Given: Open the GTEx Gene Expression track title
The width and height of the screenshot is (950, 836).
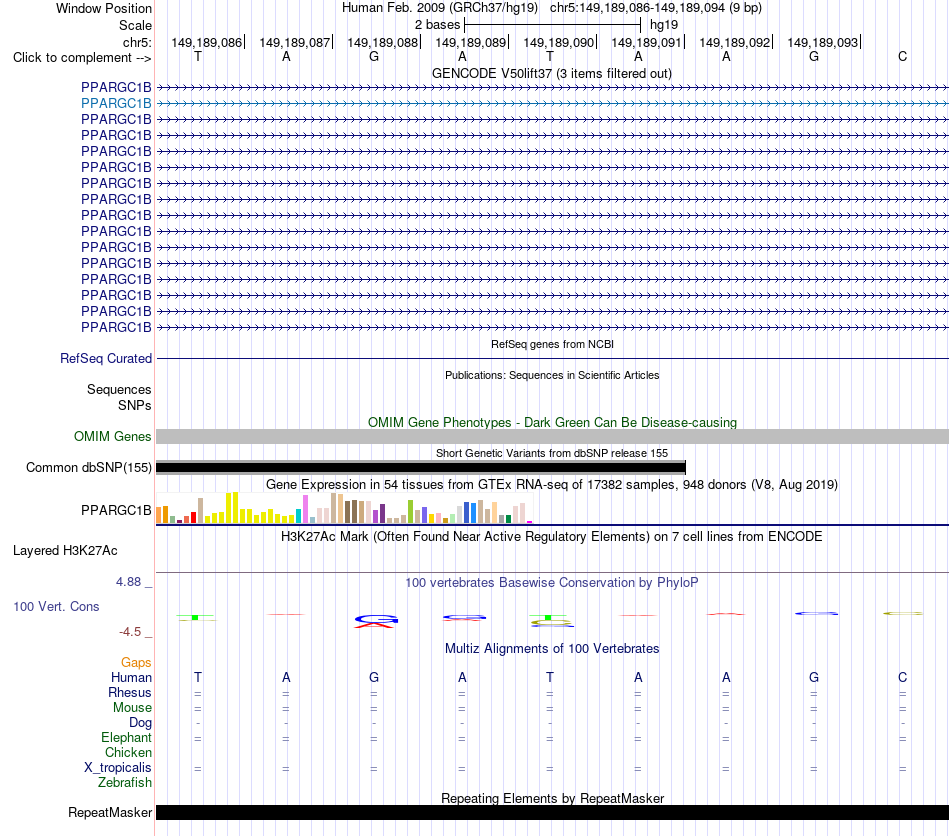Looking at the screenshot, I should 552,485.
